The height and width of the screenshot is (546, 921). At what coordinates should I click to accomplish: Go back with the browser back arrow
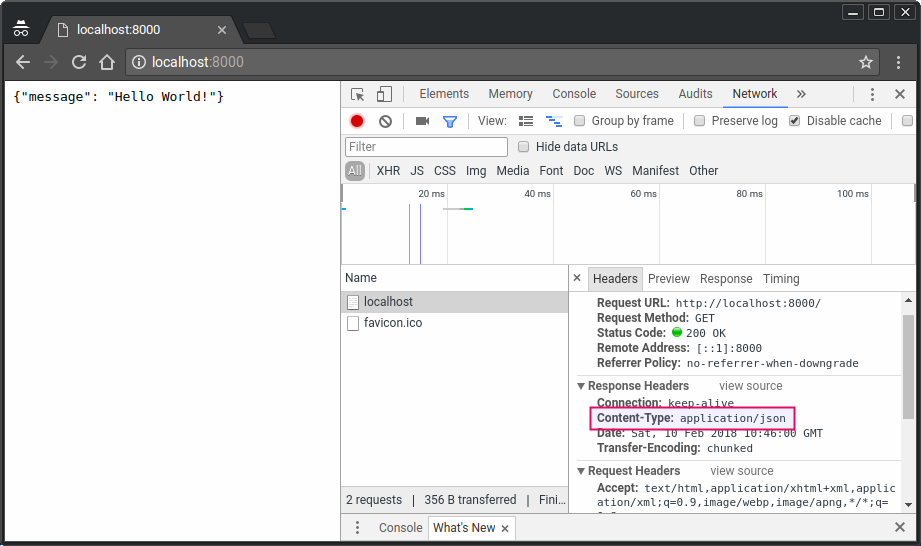[x=23, y=62]
